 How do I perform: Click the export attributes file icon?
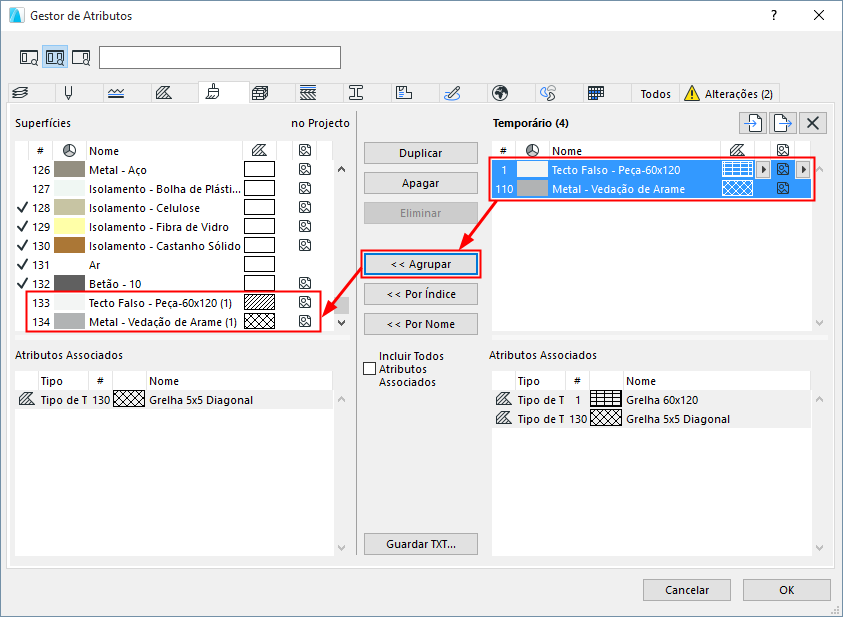tap(783, 123)
